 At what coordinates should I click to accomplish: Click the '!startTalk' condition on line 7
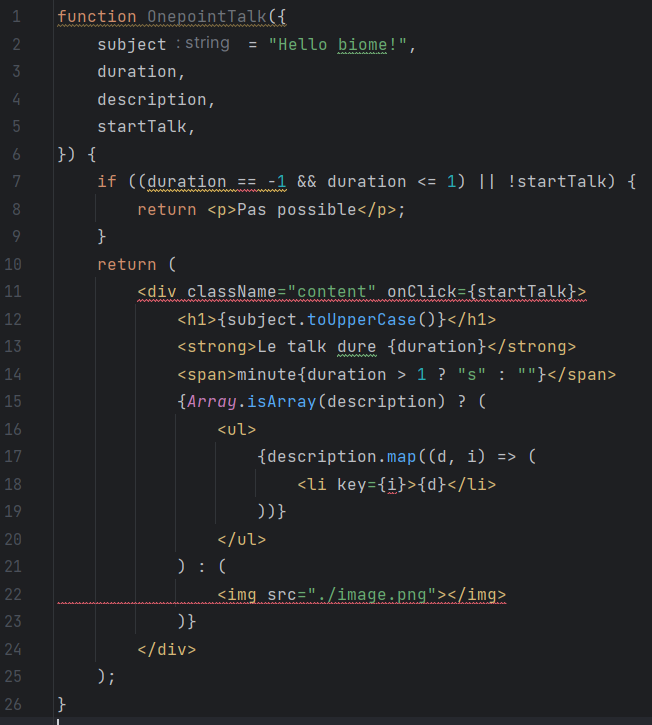coord(557,182)
